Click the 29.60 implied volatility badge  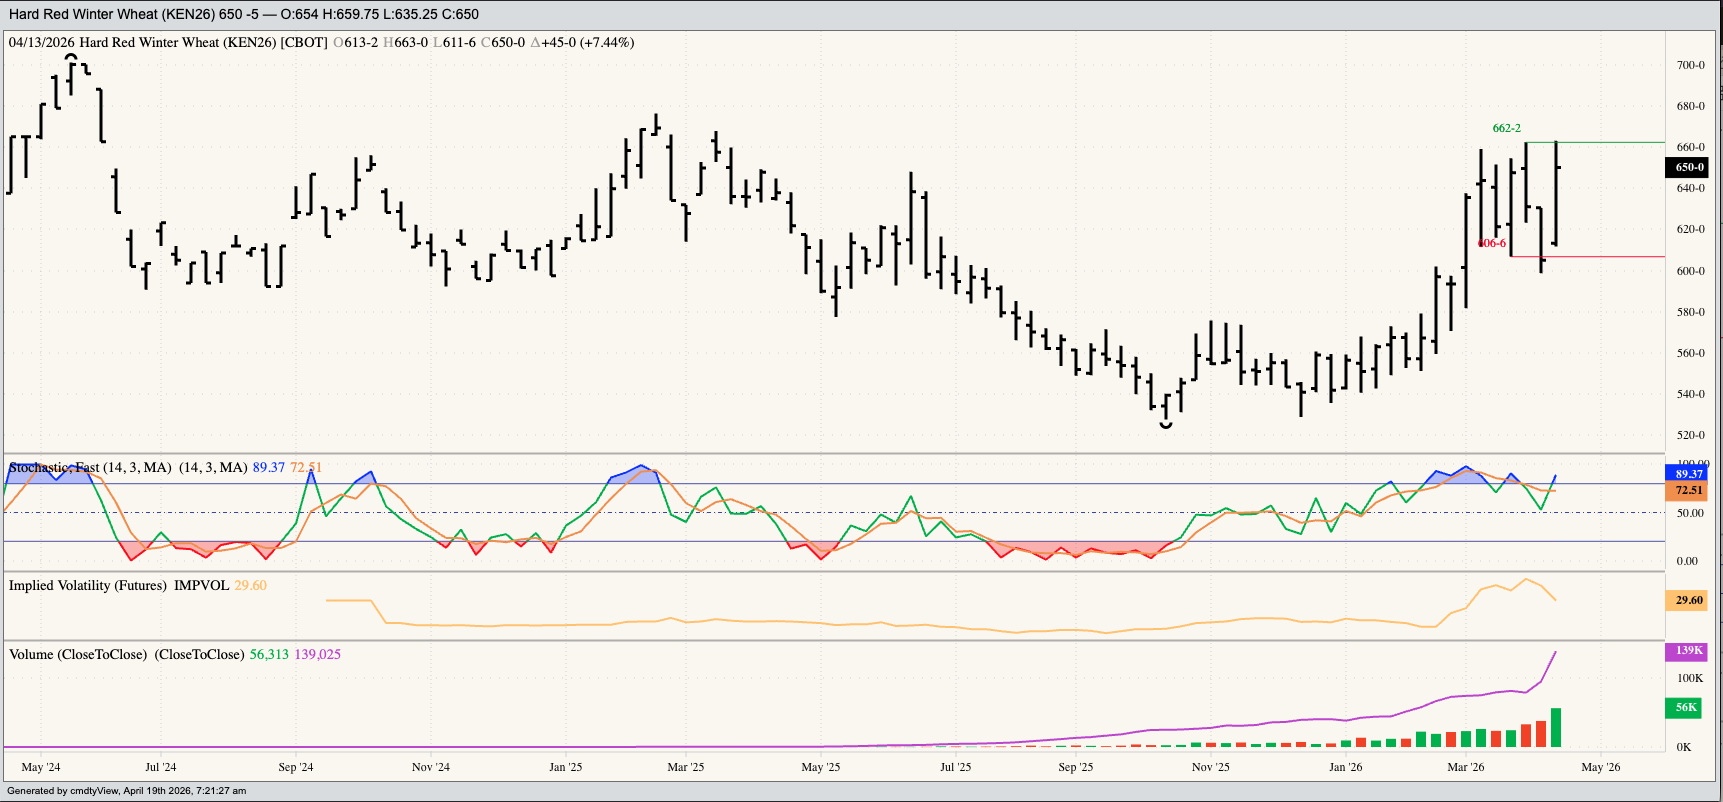pos(1689,600)
